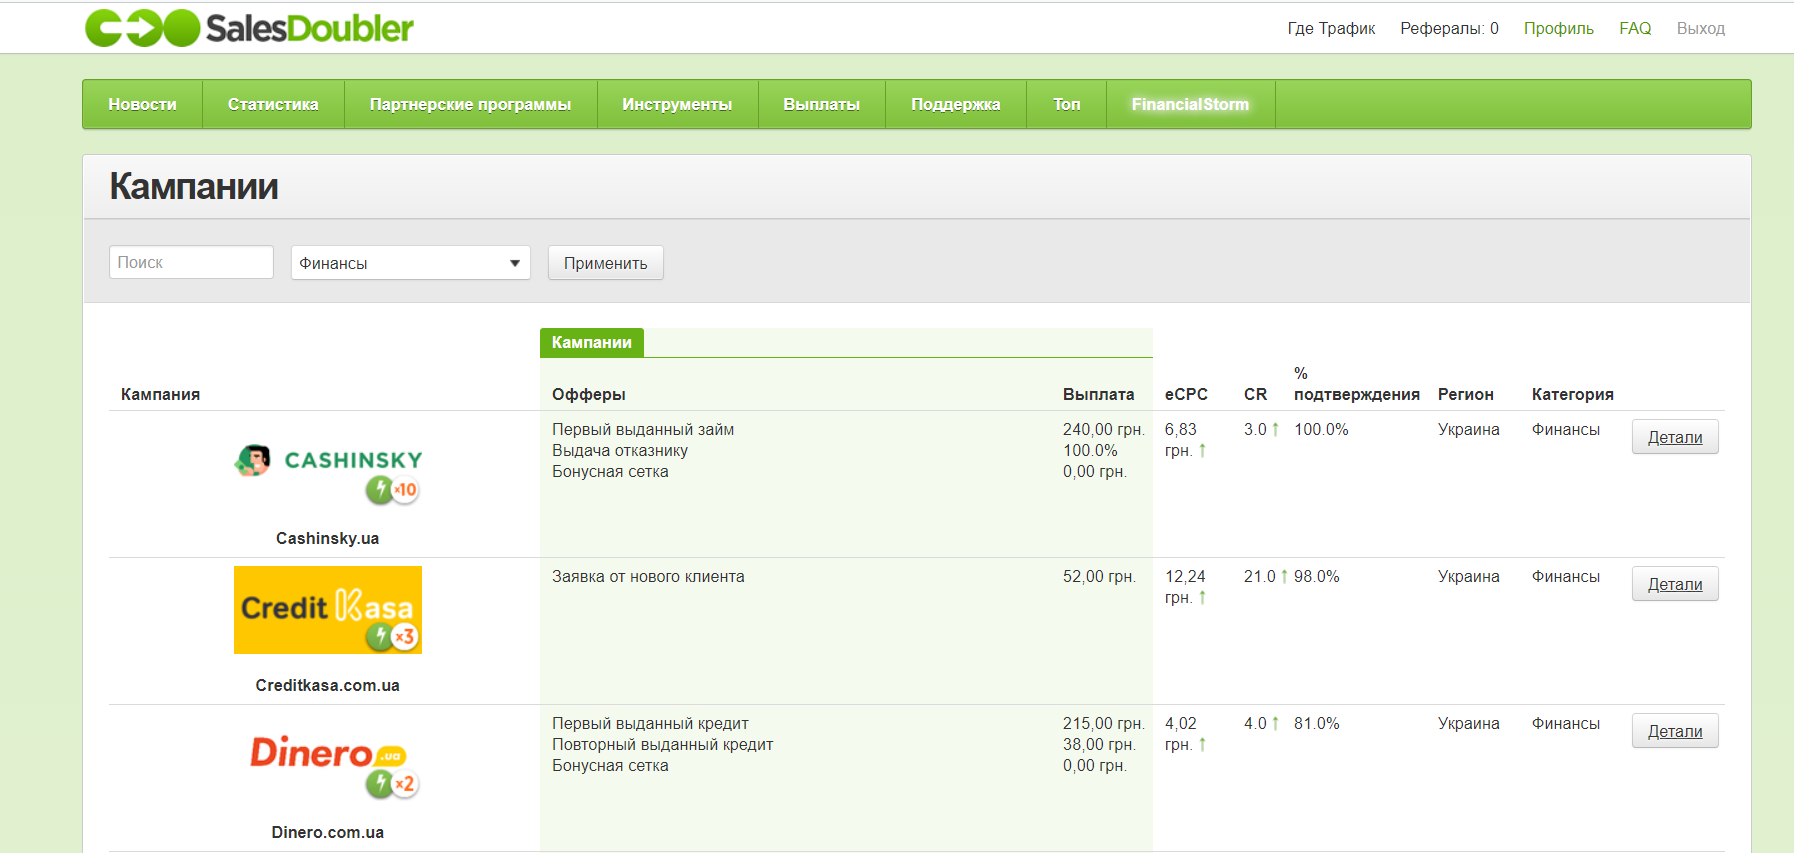Screen dimensions: 1794x853
Task: Click the SalesDoubler logo
Action: (x=249, y=28)
